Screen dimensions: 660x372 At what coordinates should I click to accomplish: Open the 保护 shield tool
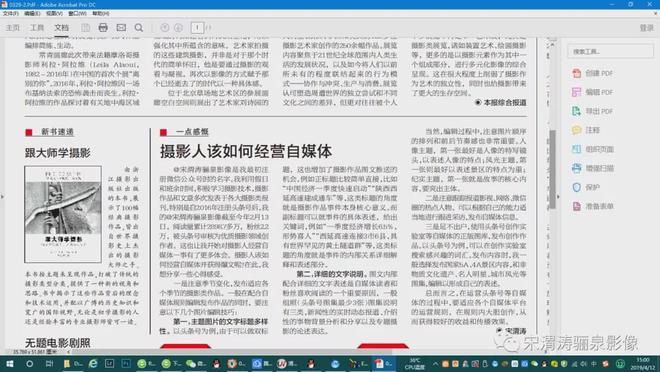click(x=585, y=187)
